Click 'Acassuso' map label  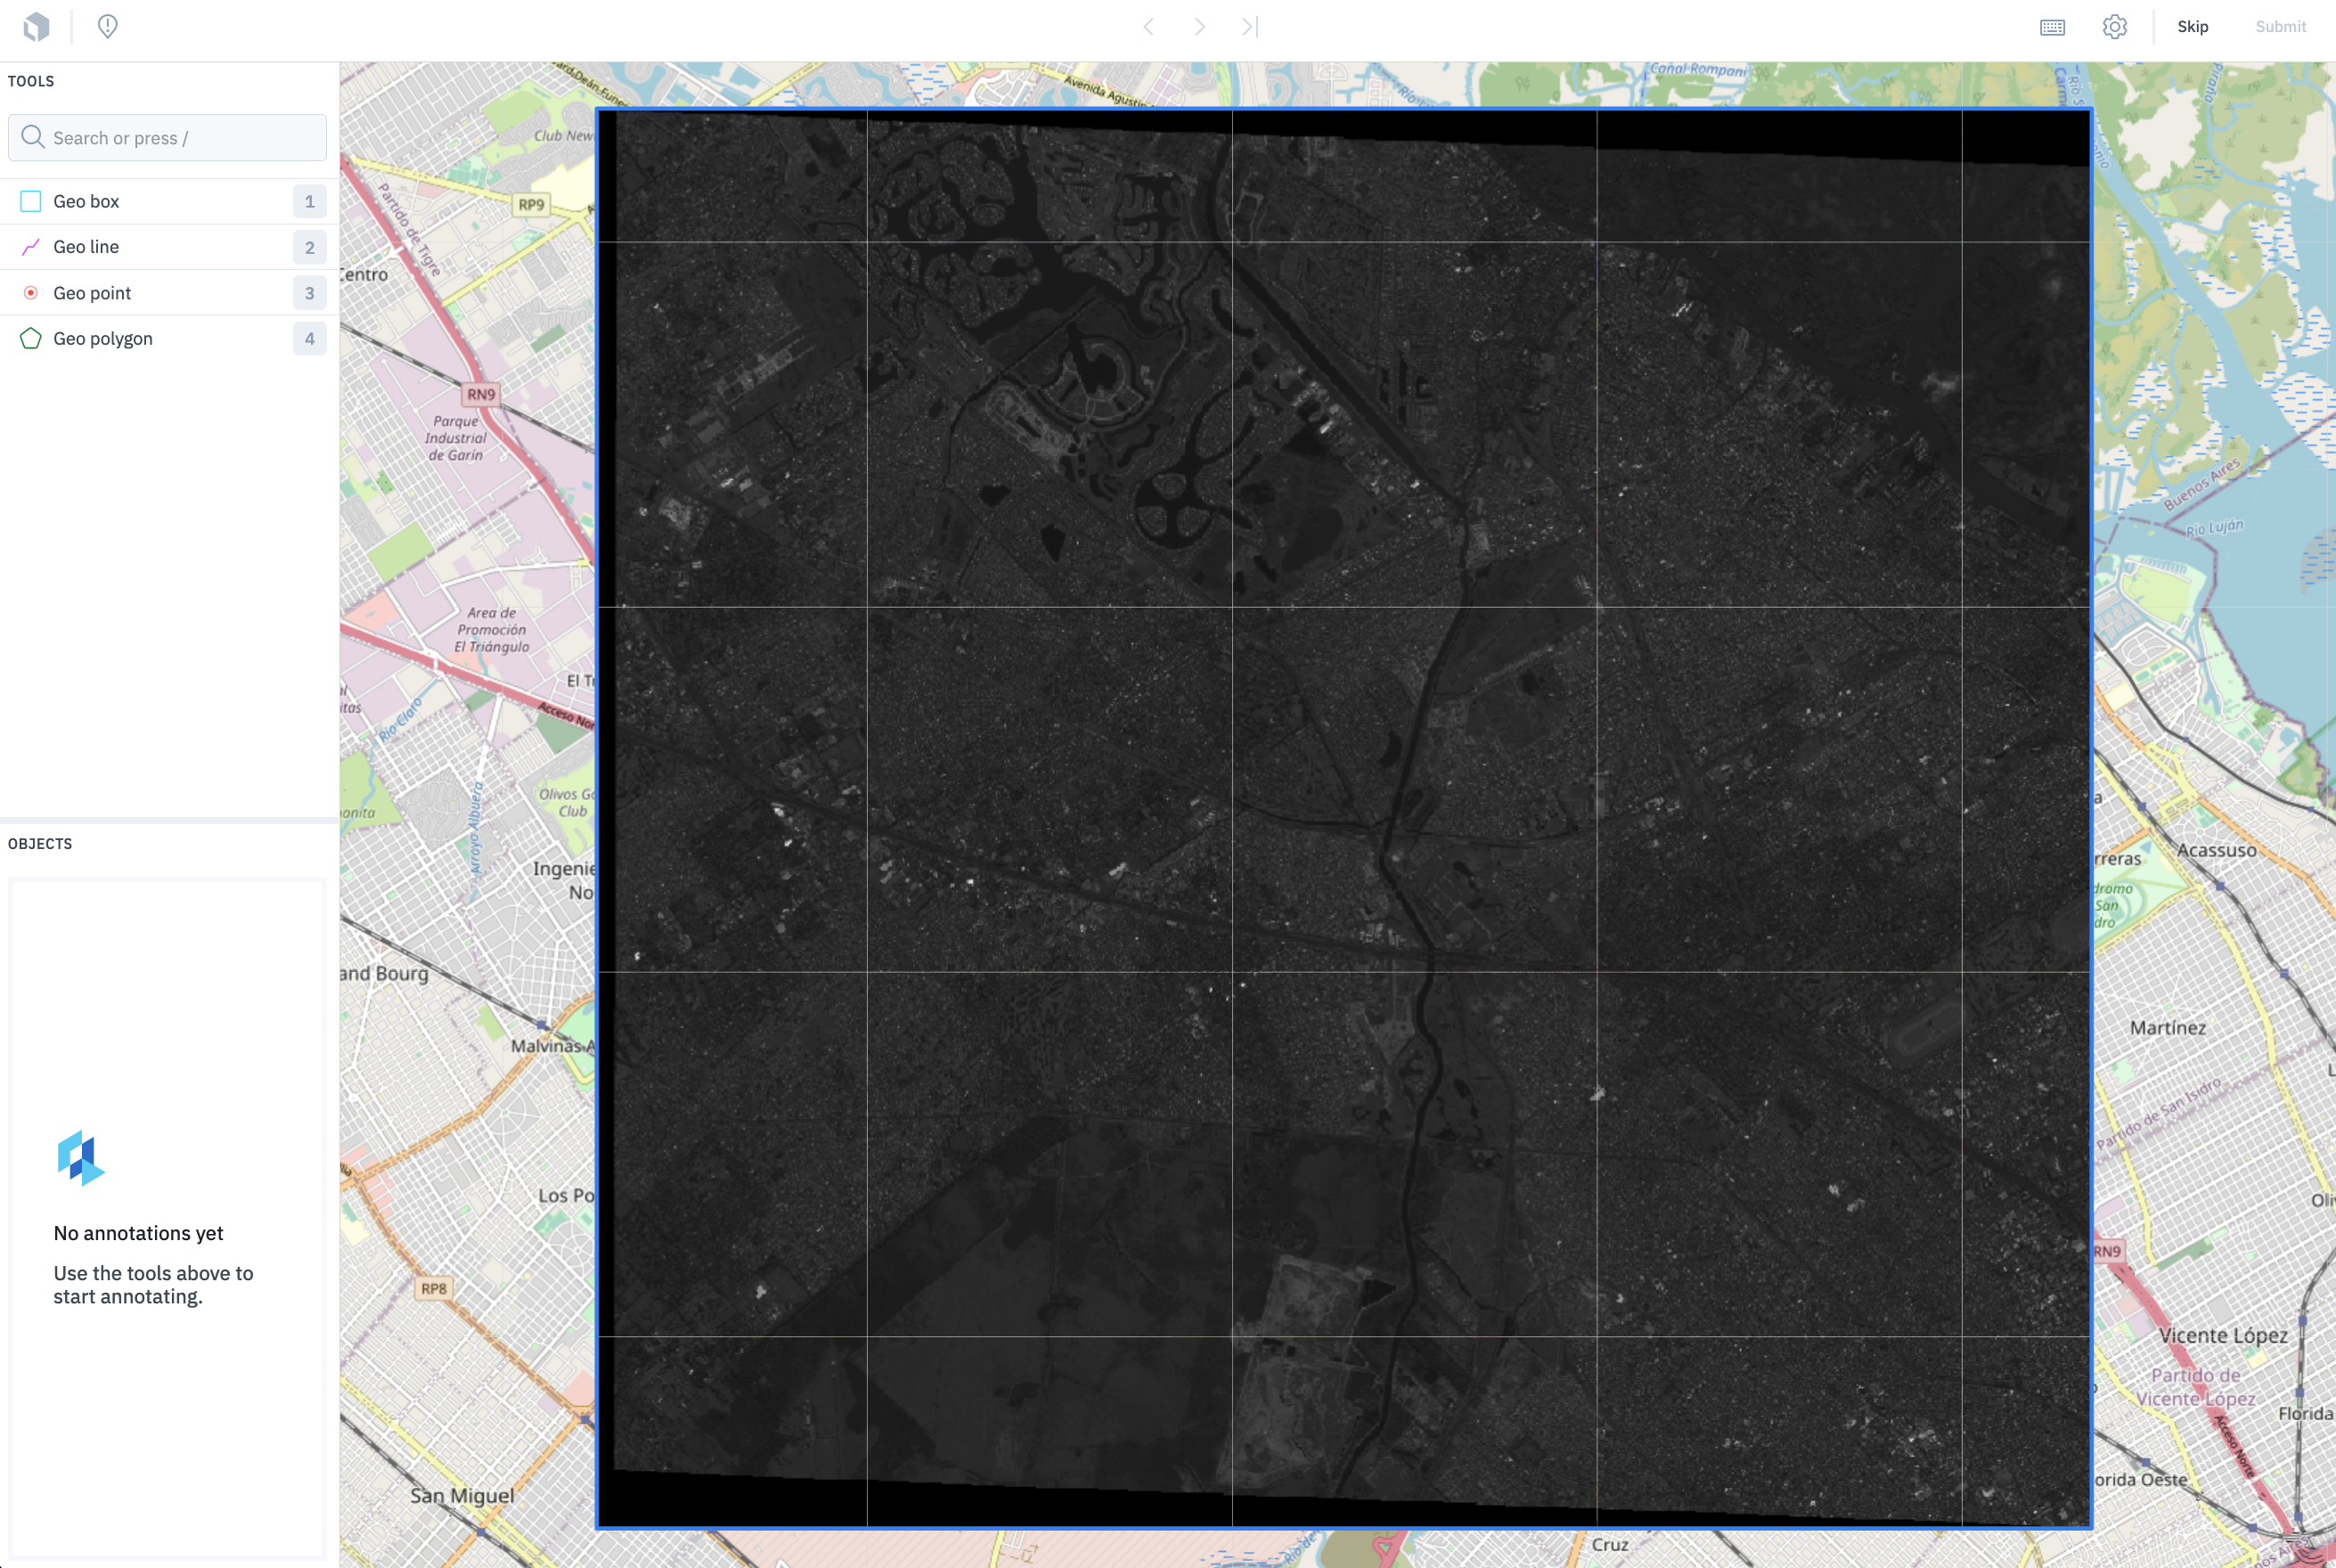pos(2217,851)
